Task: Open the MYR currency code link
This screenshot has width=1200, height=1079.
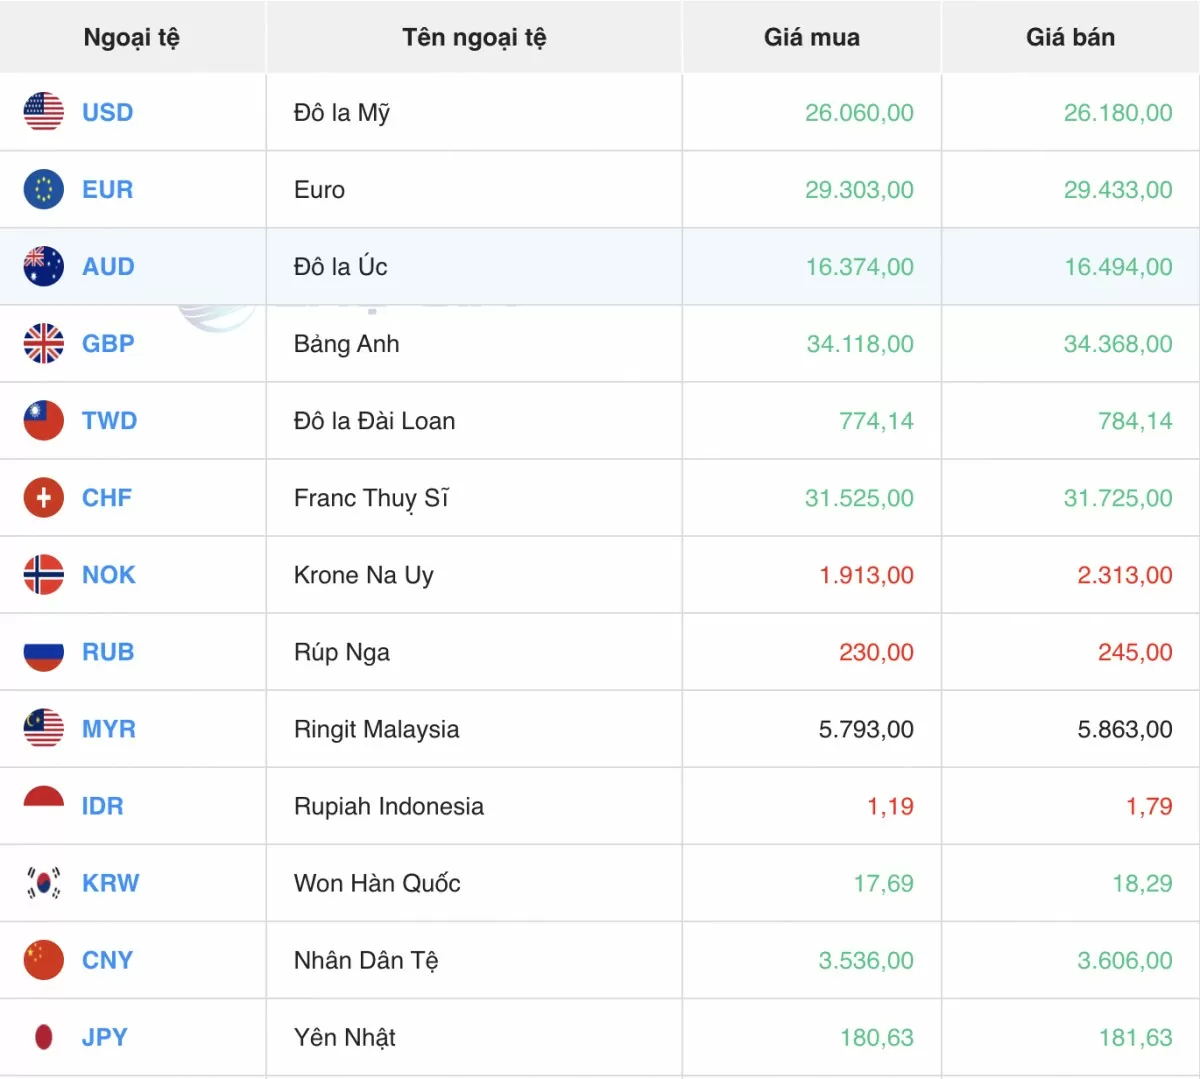Action: (x=108, y=729)
